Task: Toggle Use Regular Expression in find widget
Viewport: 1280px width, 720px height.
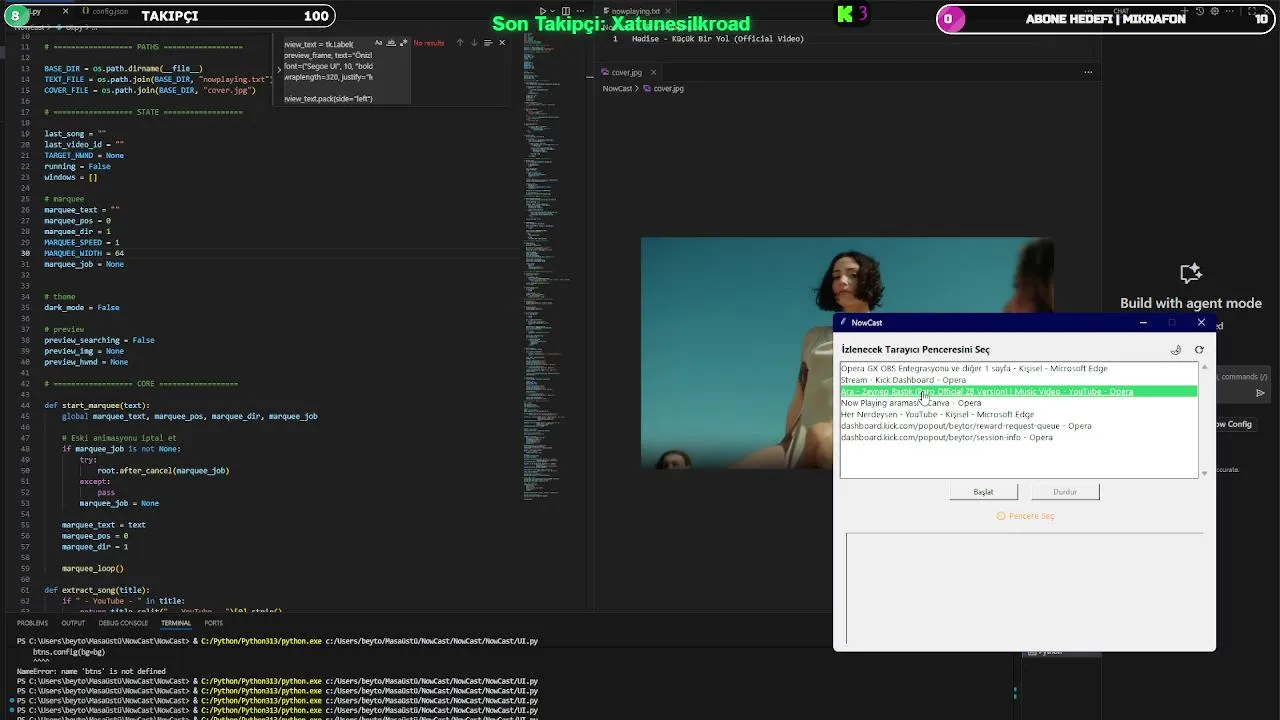Action: point(403,43)
